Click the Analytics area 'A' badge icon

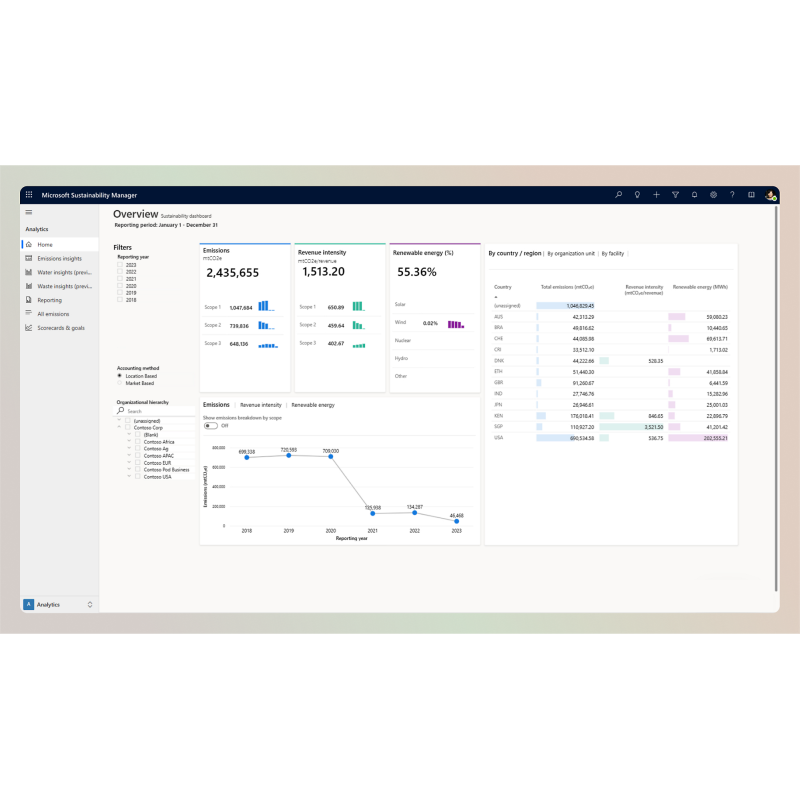pos(29,604)
